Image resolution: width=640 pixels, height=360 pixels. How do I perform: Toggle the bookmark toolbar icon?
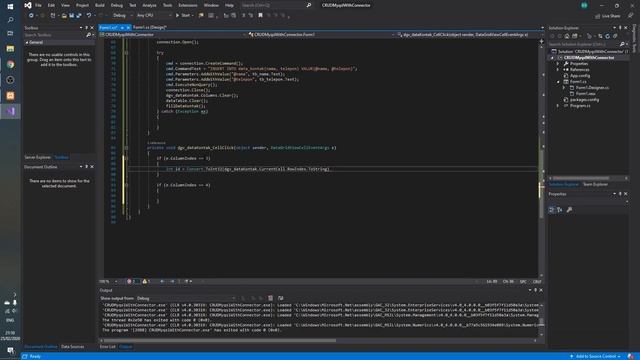pyautogui.click(x=260, y=16)
